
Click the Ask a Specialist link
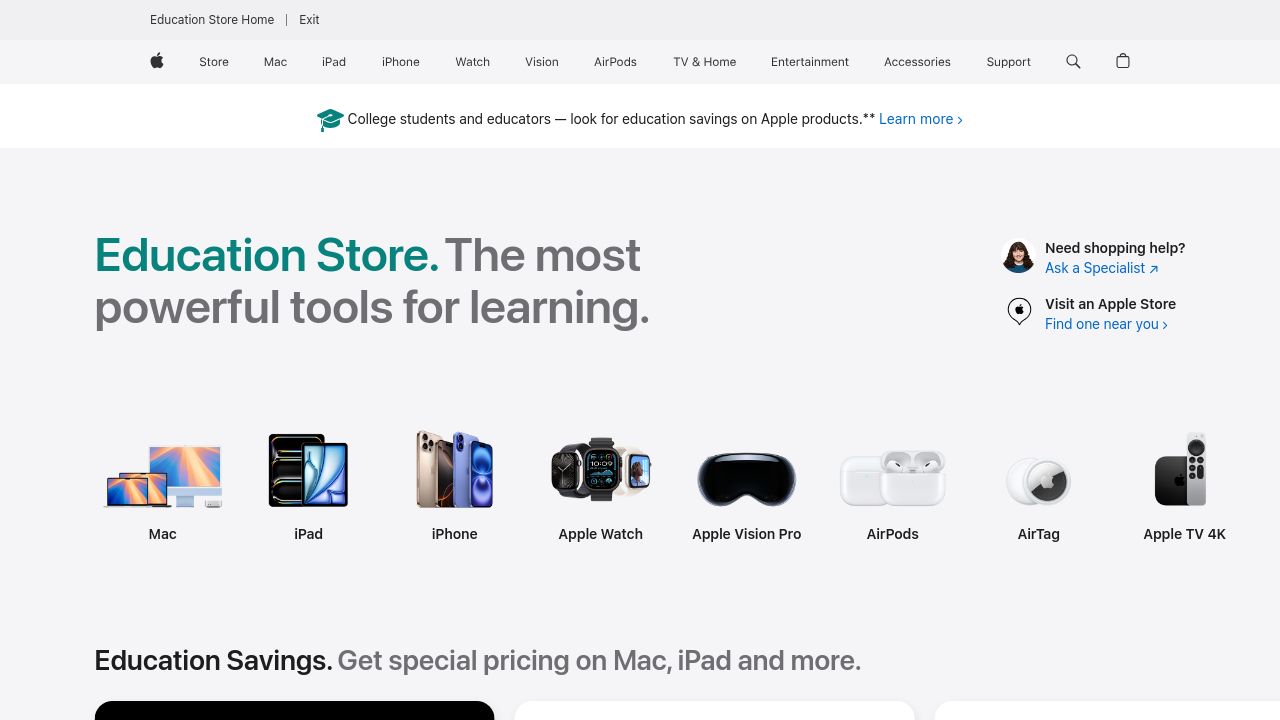tap(1101, 268)
